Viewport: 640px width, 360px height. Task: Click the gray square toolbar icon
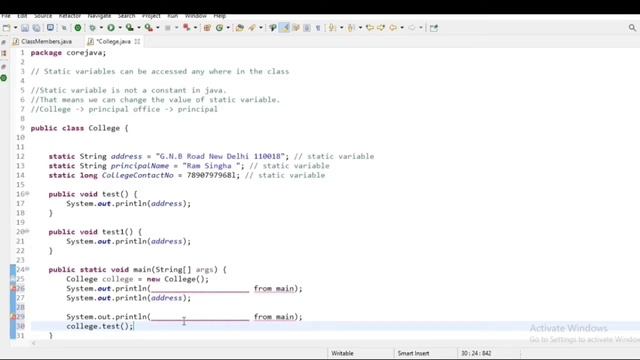pos(168,28)
